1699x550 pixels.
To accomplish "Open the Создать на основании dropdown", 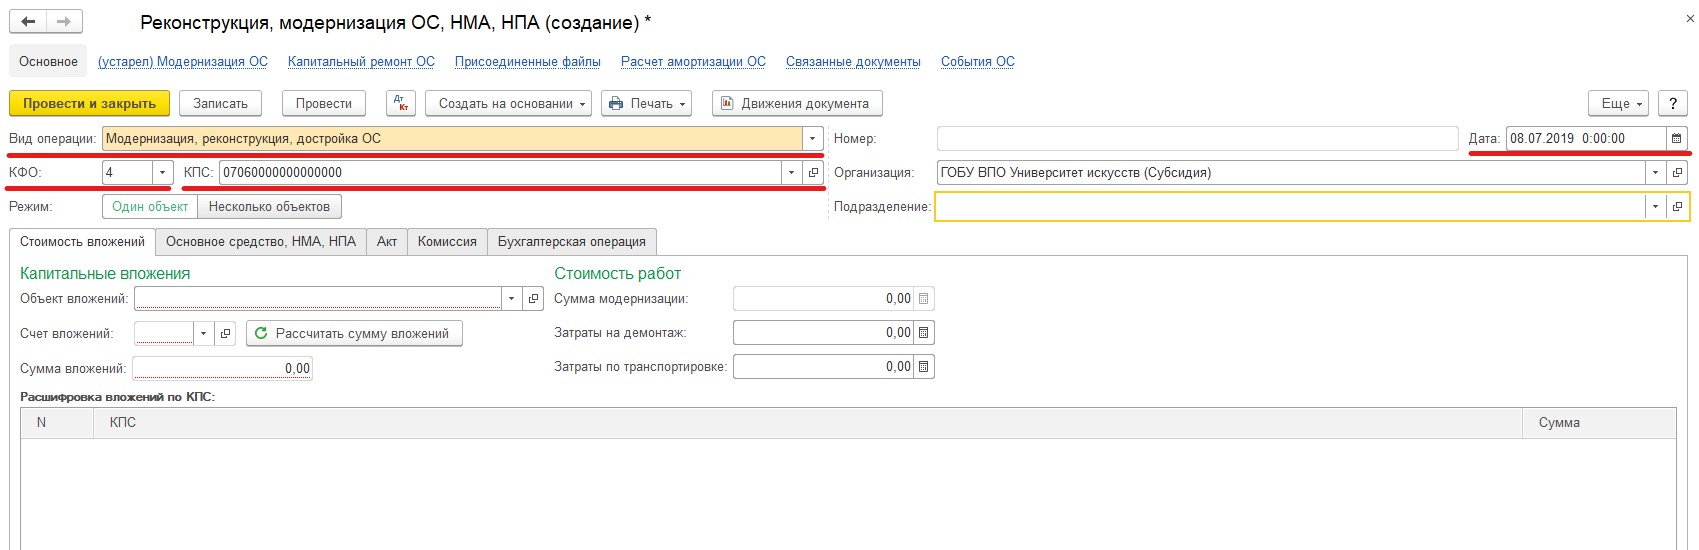I will tap(508, 104).
